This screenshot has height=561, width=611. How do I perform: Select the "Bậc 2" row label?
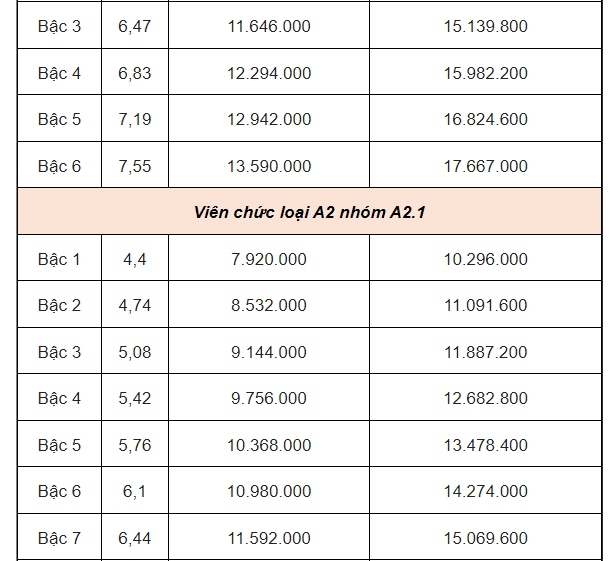(x=59, y=305)
